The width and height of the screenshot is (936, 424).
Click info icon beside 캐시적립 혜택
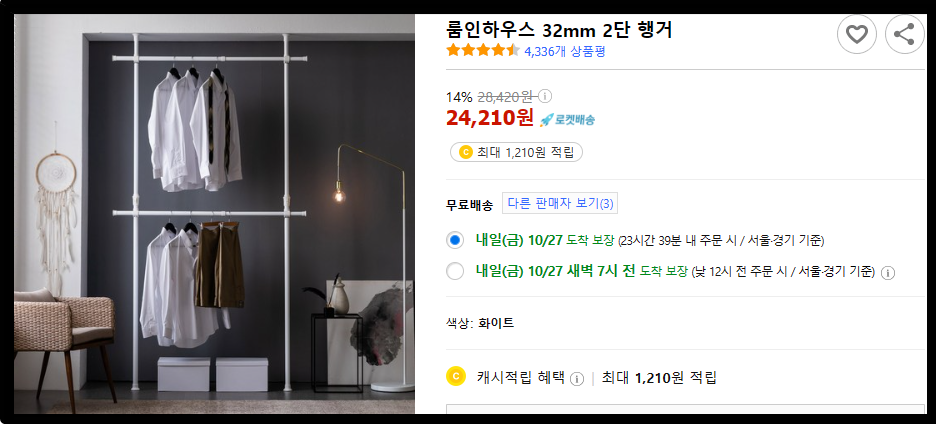pyautogui.click(x=577, y=379)
